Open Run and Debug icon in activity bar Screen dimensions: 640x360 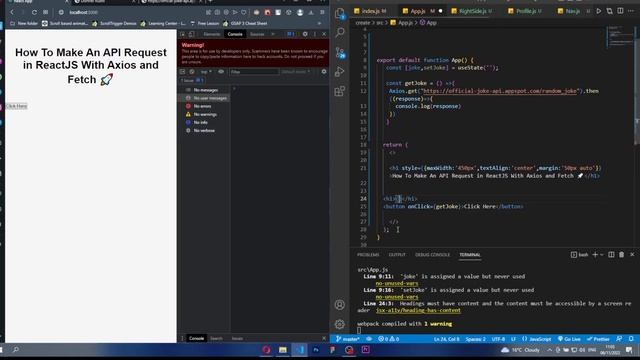click(x=340, y=72)
